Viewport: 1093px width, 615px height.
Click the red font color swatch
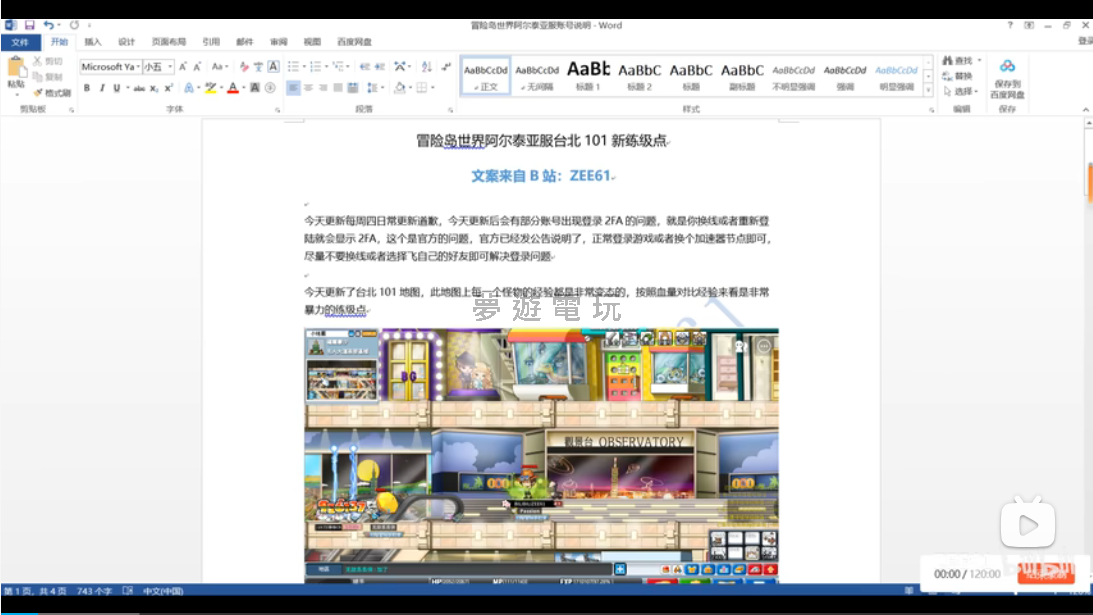(232, 88)
